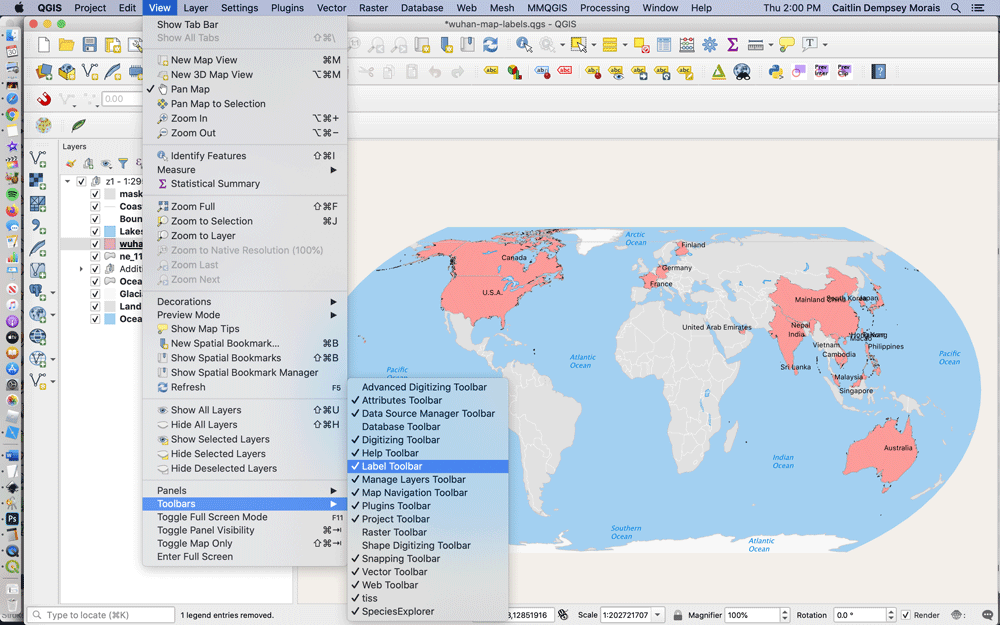Click the Python Console icon

(776, 71)
